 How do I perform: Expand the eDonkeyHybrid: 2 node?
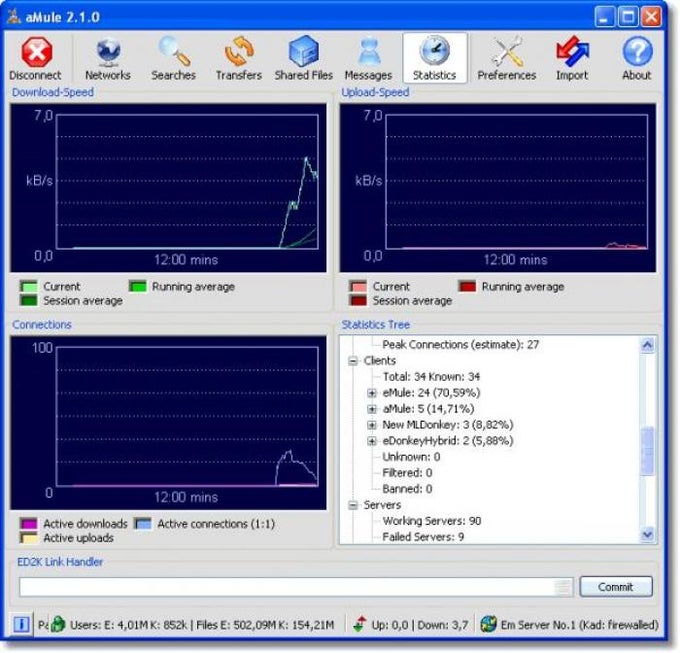click(x=372, y=441)
